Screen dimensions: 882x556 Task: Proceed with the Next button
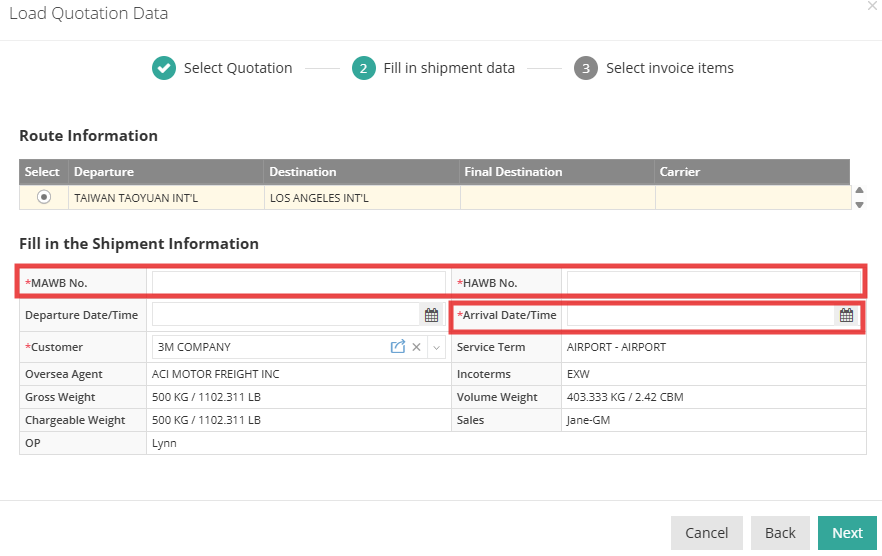click(847, 533)
